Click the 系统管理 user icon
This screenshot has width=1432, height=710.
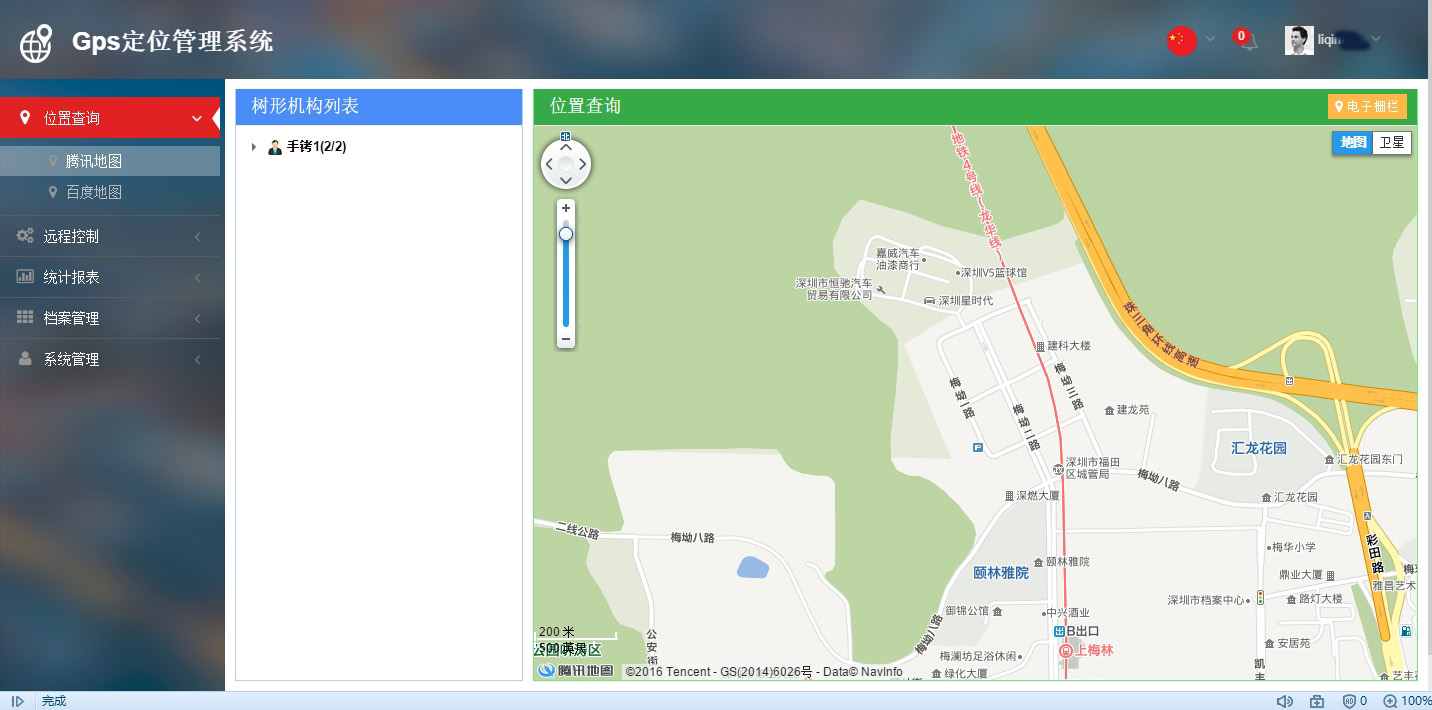pos(25,358)
